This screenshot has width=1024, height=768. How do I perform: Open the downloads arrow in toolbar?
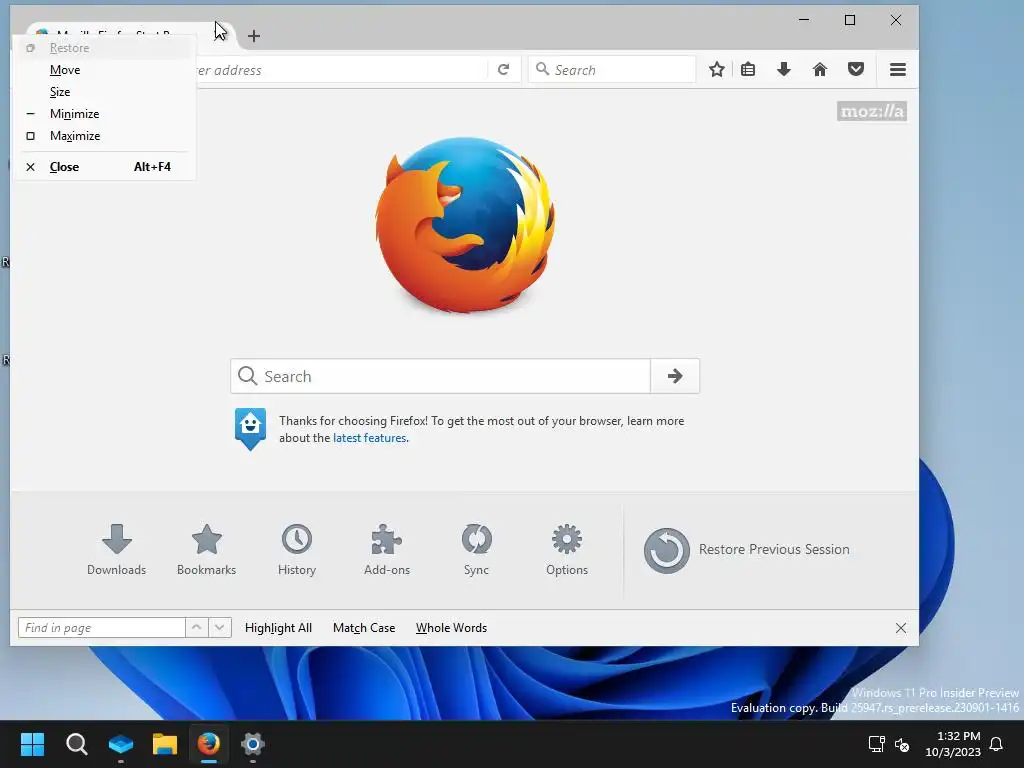point(784,69)
